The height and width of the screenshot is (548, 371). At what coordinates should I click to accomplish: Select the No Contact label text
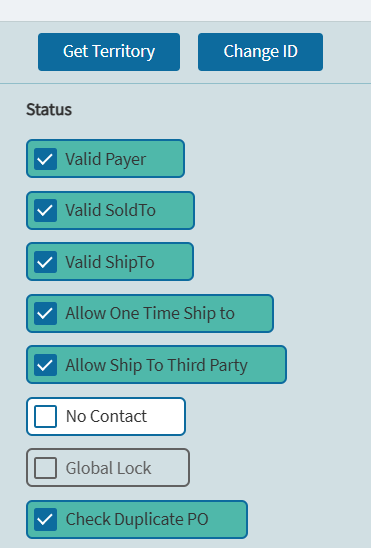coord(106,416)
